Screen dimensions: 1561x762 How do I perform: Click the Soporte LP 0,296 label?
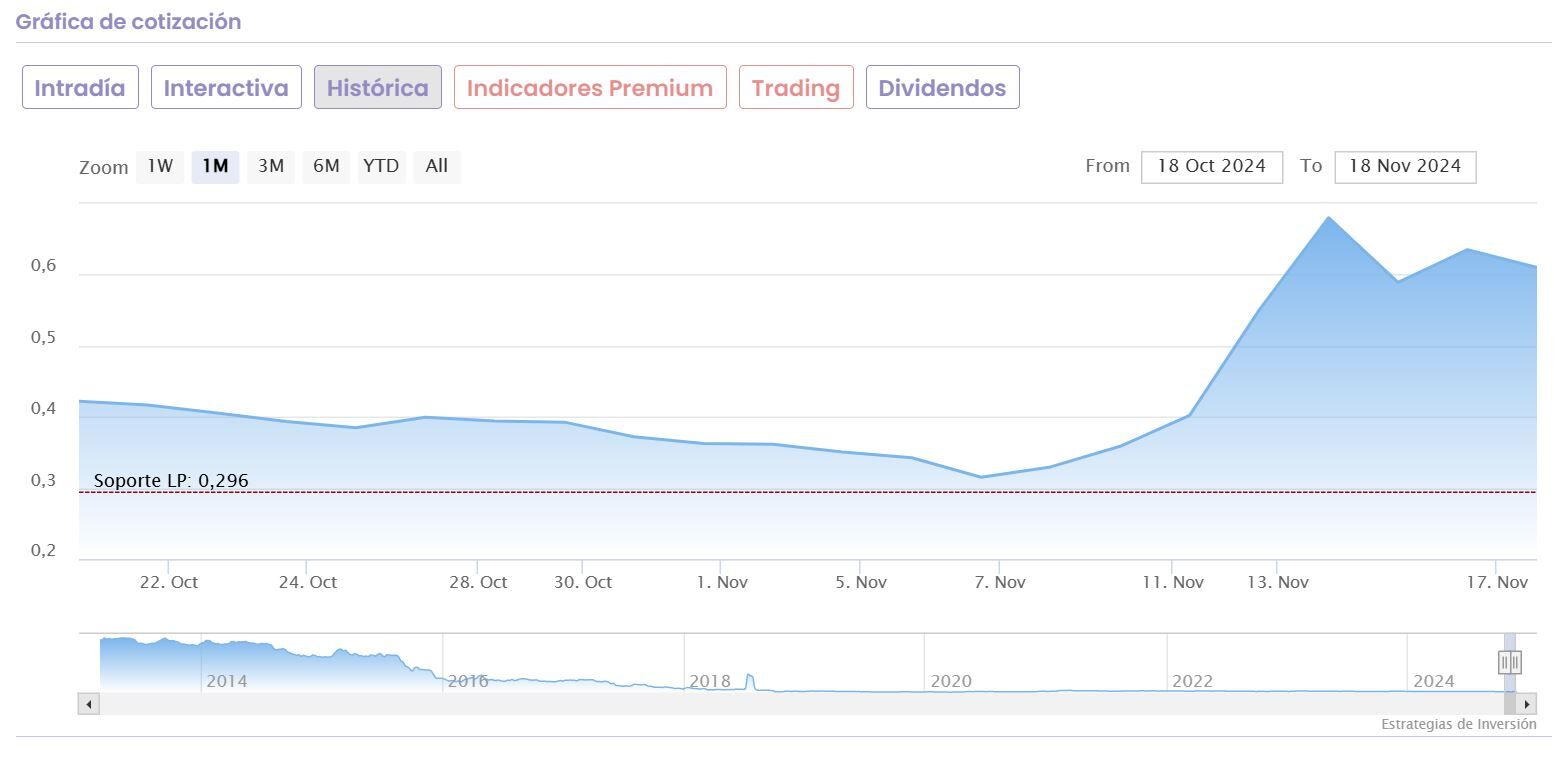[x=171, y=481]
